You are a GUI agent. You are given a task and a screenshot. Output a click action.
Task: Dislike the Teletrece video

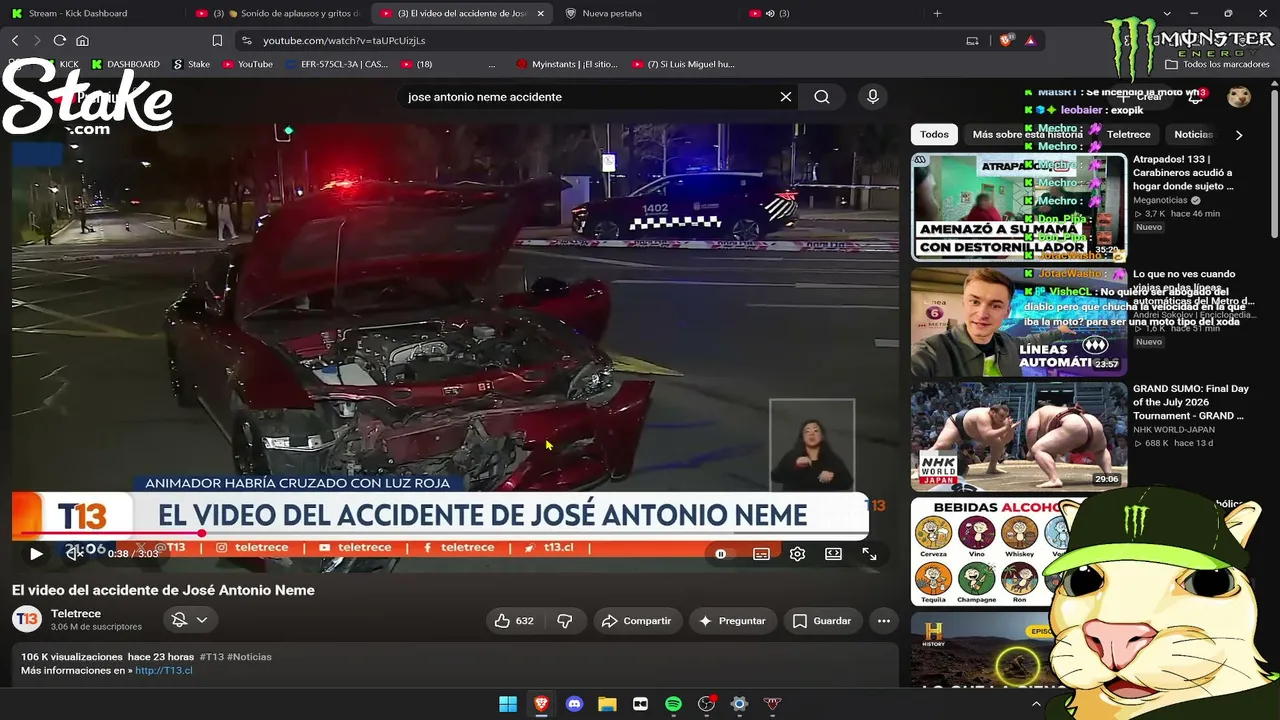point(565,621)
